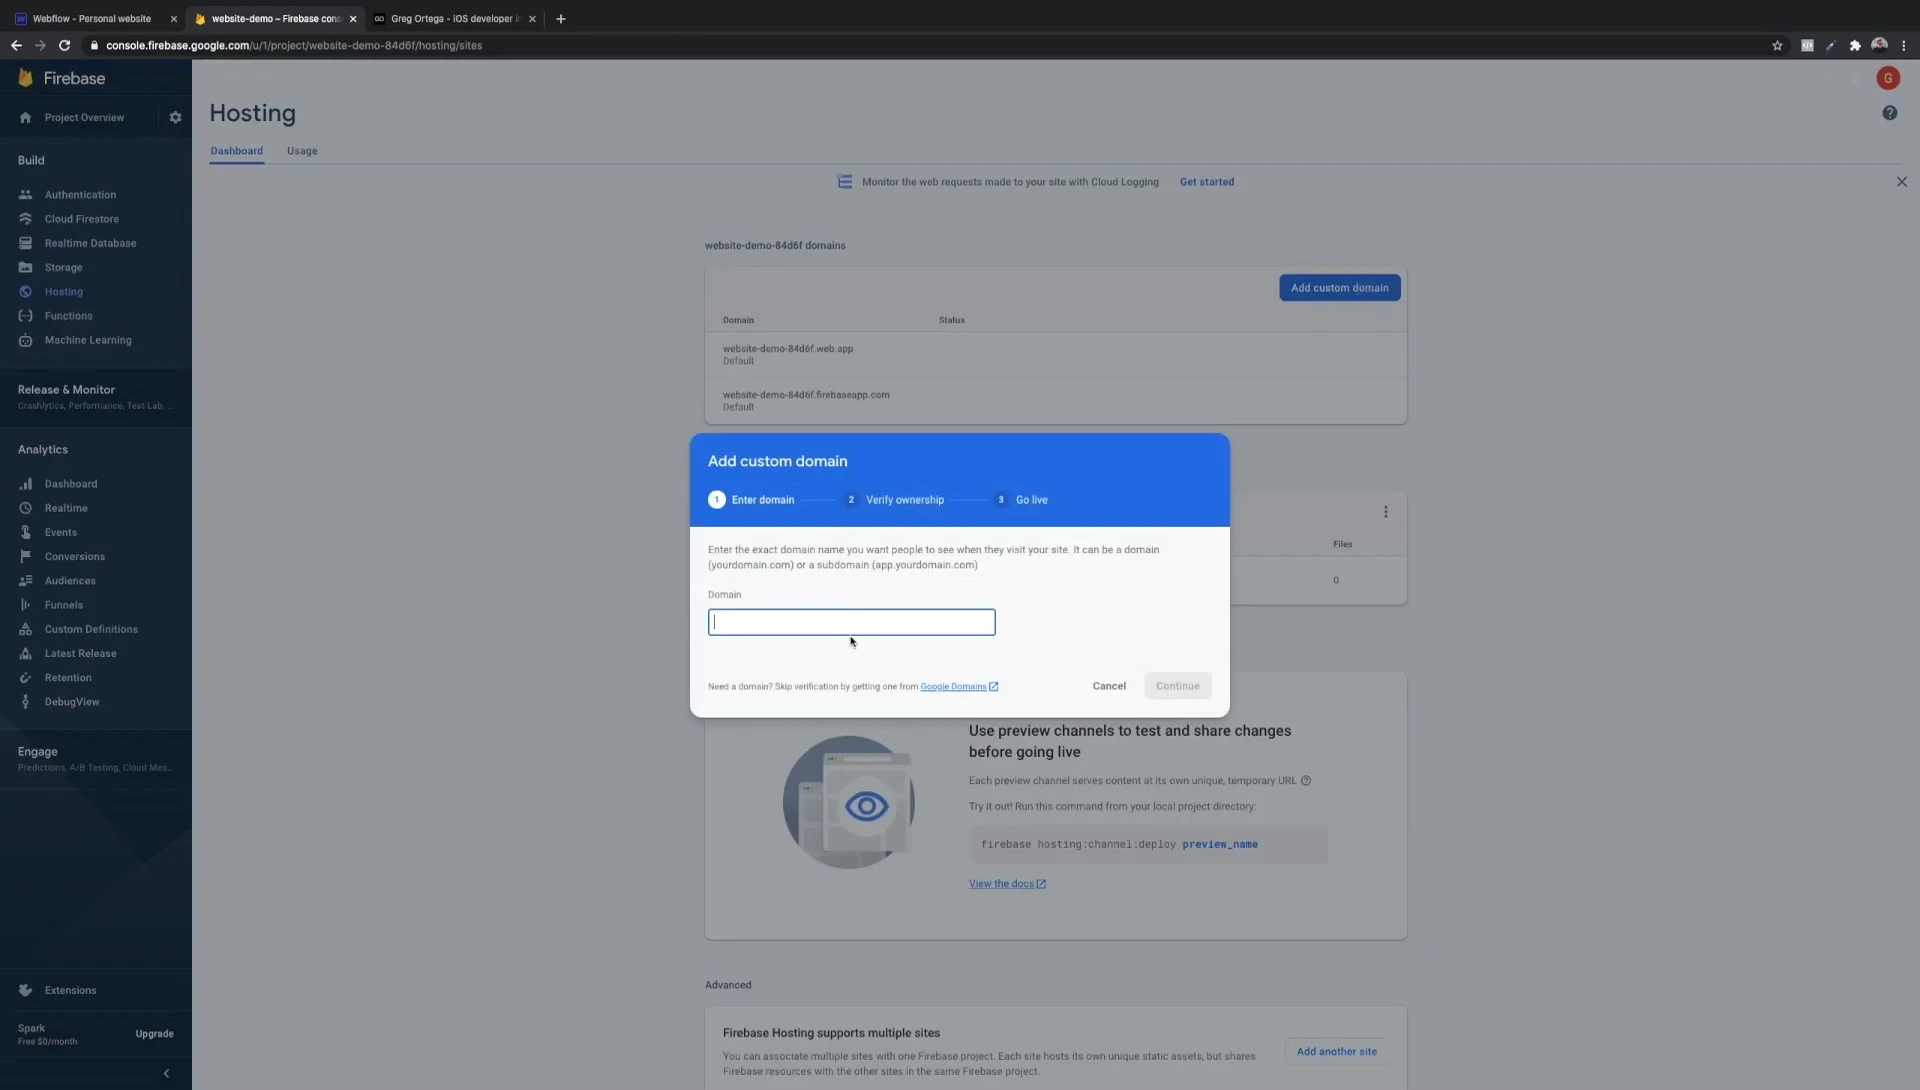Open the G account avatar
1920x1090 pixels.
click(x=1888, y=78)
